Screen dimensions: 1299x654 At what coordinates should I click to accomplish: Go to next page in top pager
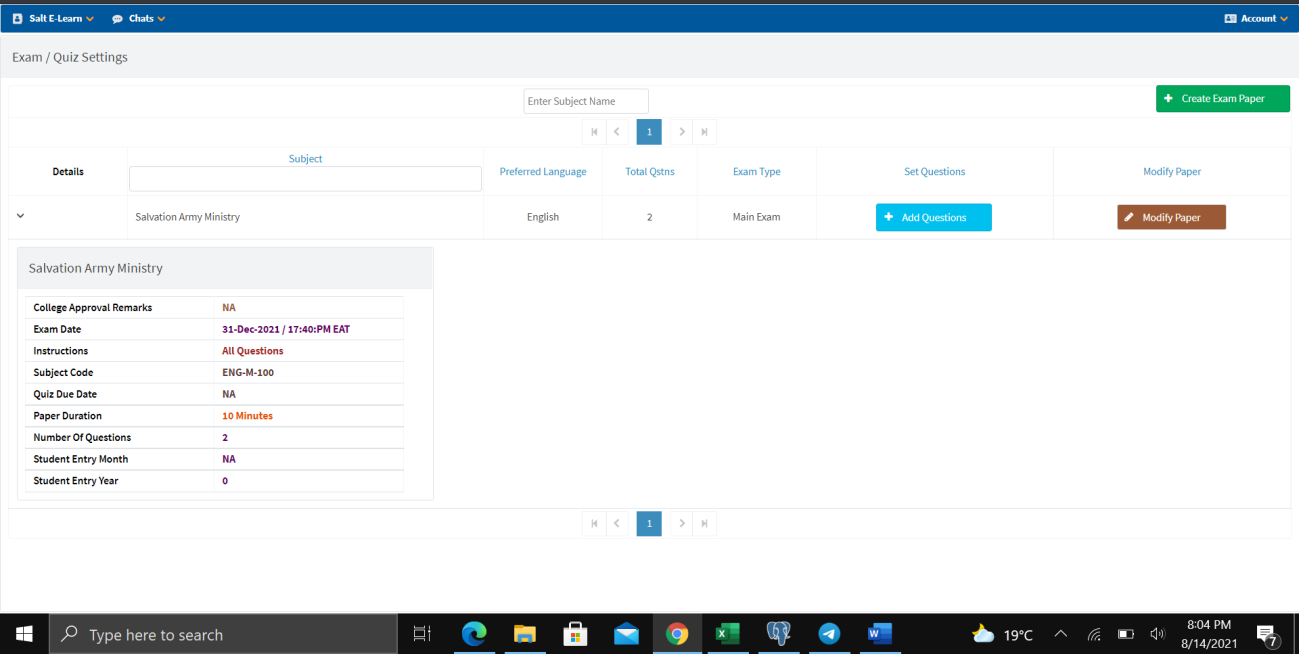[x=681, y=132]
